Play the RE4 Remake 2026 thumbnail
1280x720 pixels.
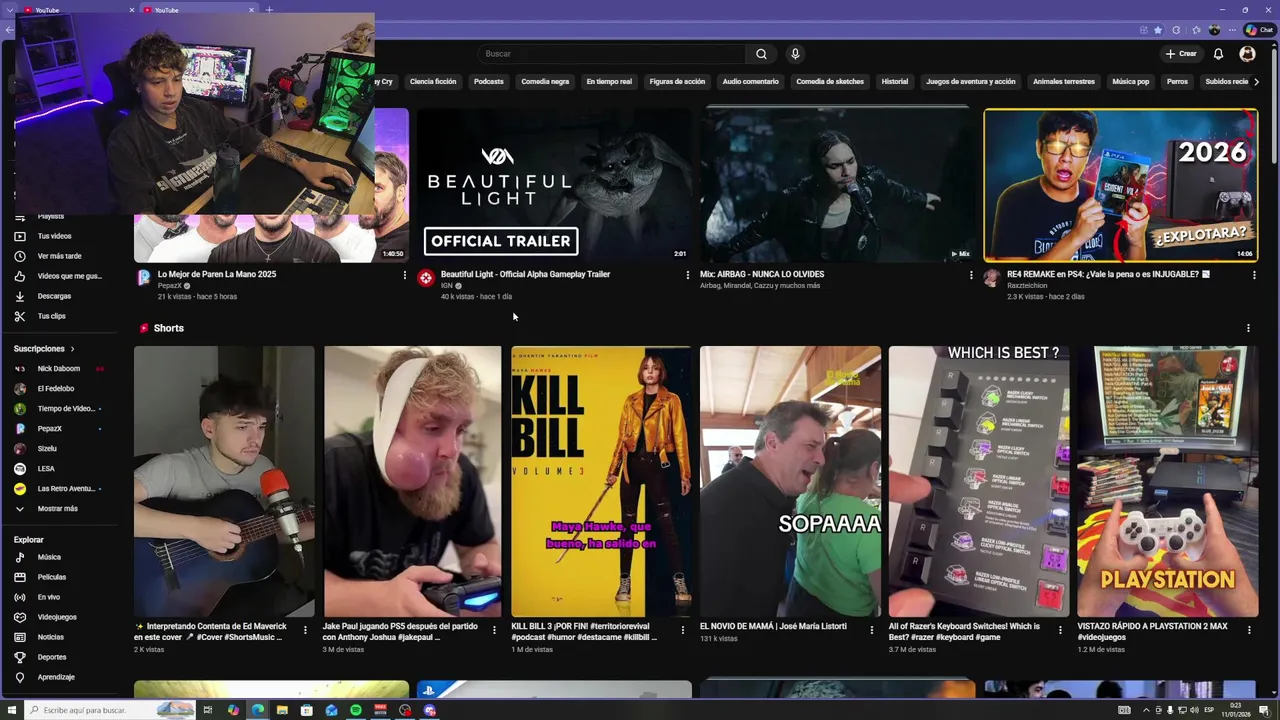(x=1121, y=185)
